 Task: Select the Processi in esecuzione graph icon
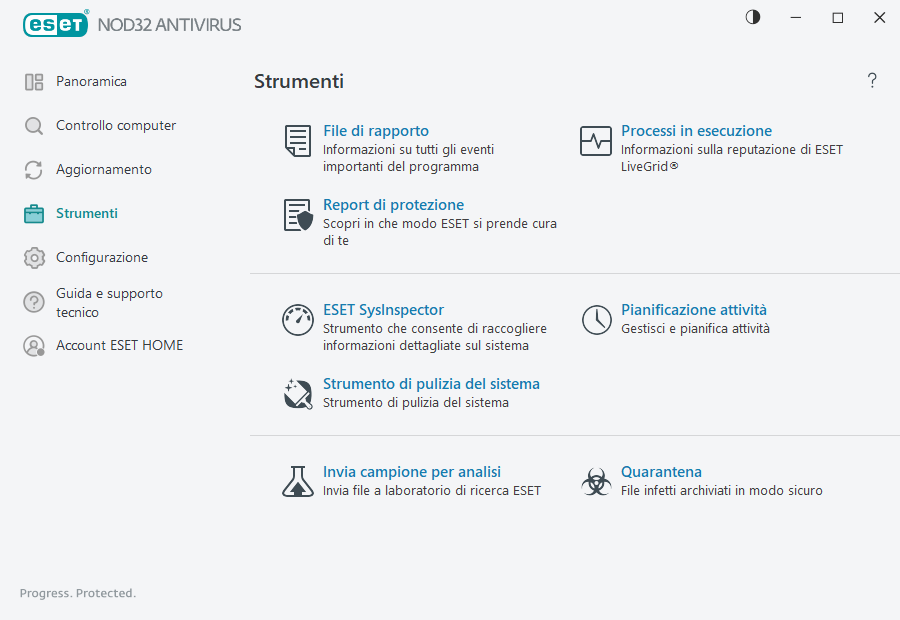click(596, 141)
